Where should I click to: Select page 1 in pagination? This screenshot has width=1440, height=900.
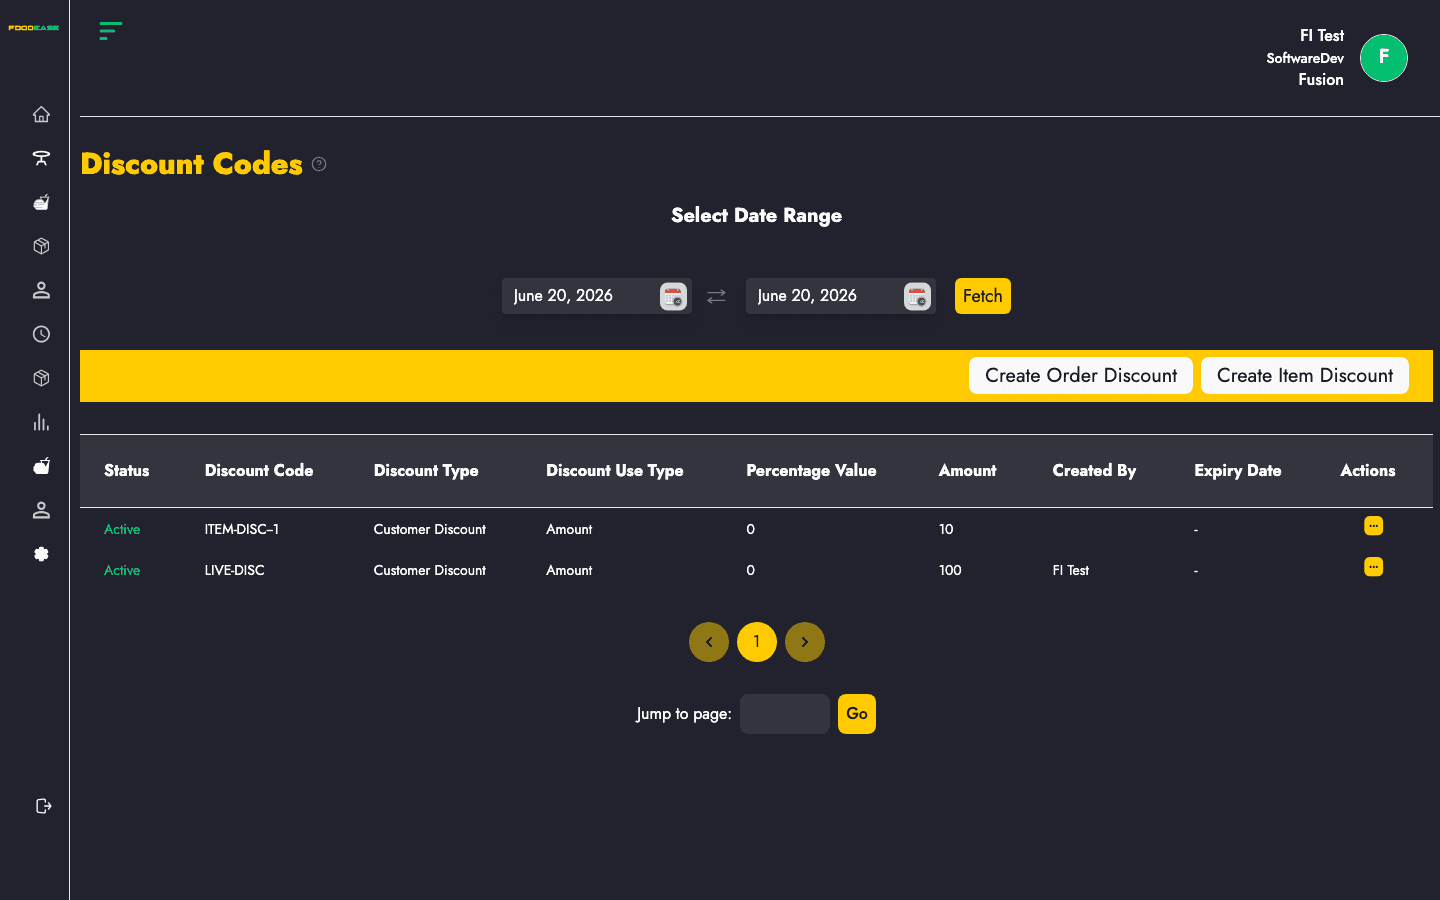[757, 642]
